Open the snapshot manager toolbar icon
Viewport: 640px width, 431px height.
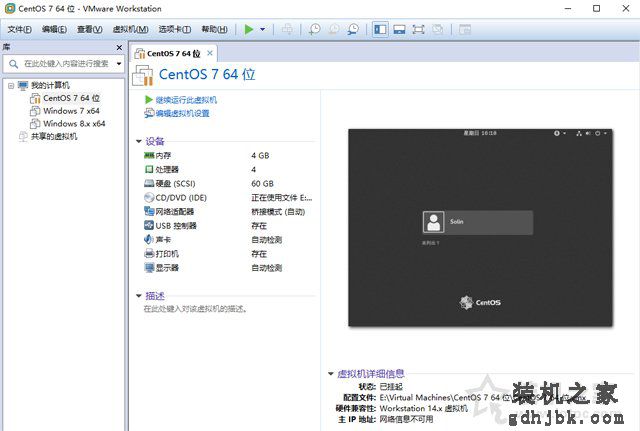pyautogui.click(x=353, y=29)
